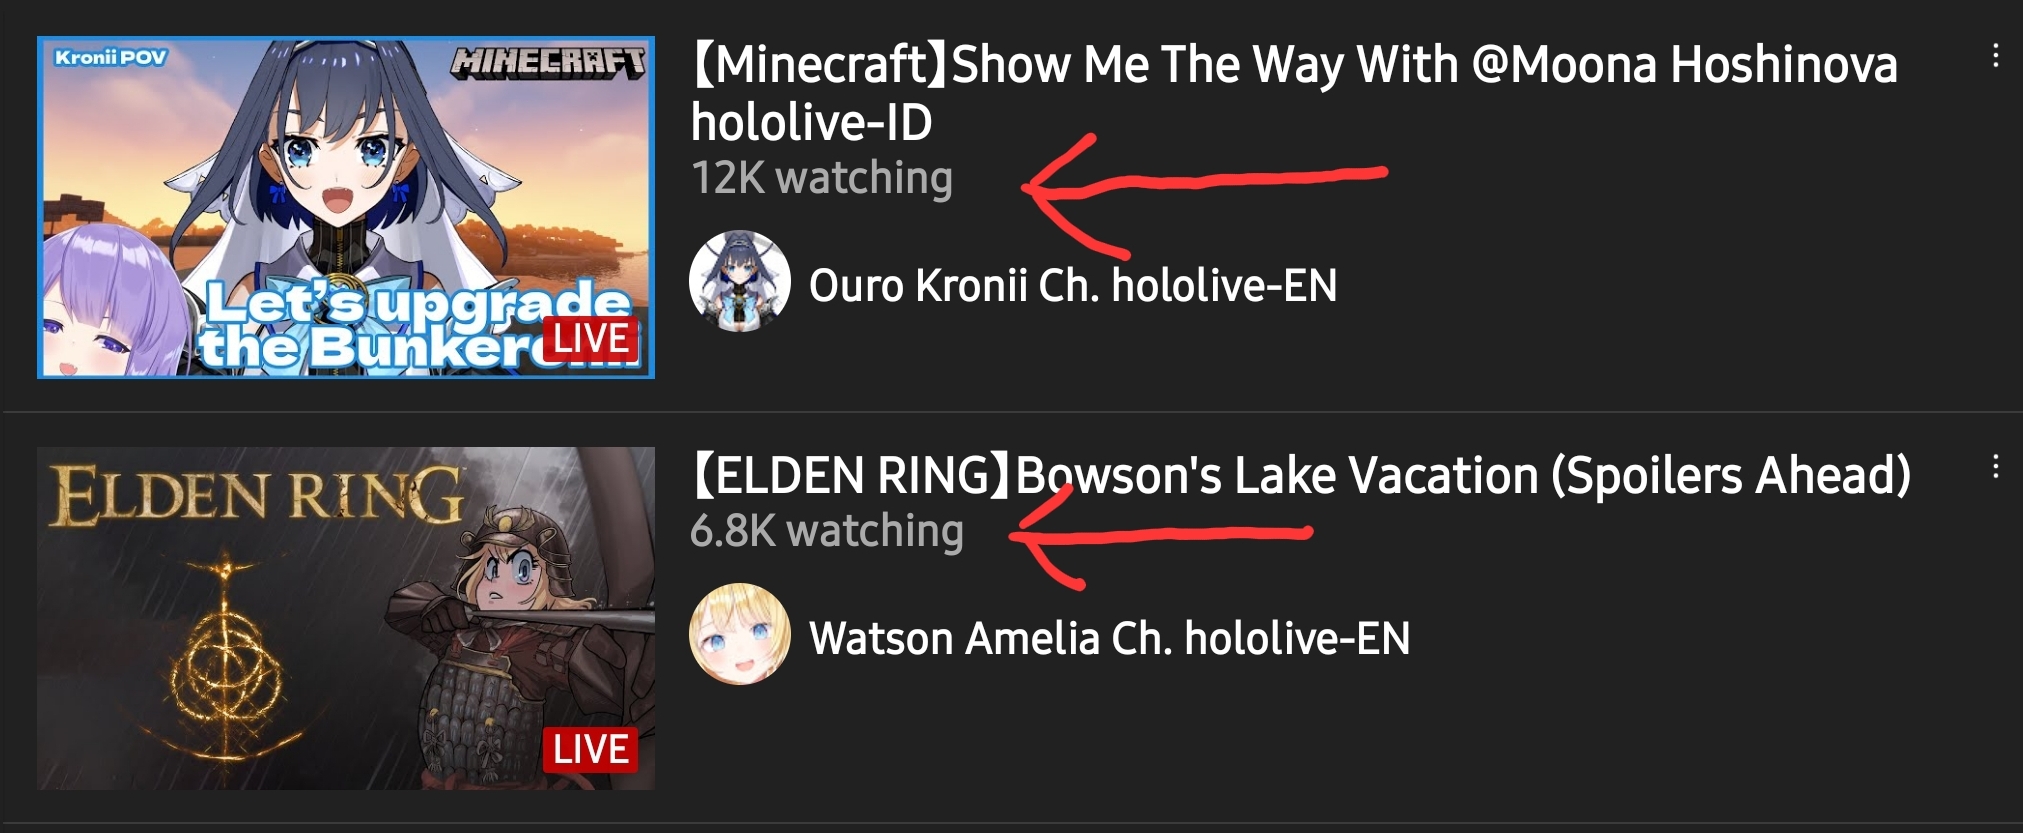The image size is (2023, 833).
Task: Open options menu for Minecraft stream
Action: click(1995, 56)
